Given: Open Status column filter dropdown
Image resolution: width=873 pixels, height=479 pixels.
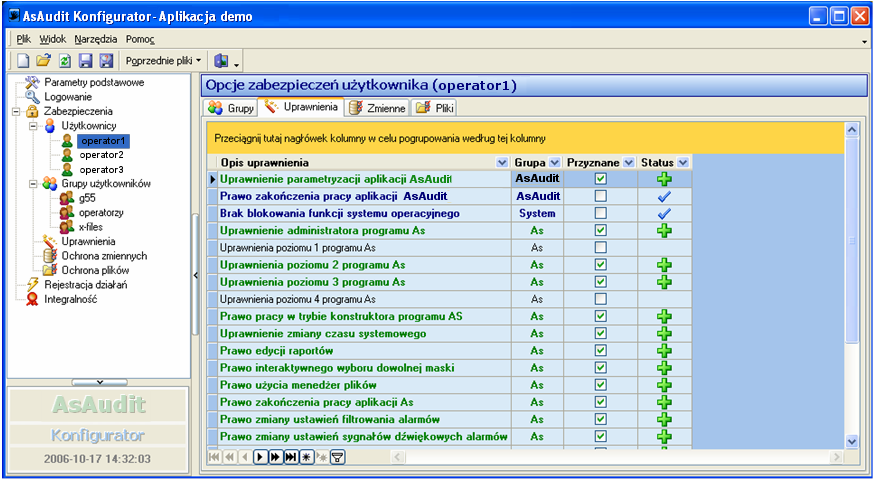Looking at the screenshot, I should pos(683,163).
